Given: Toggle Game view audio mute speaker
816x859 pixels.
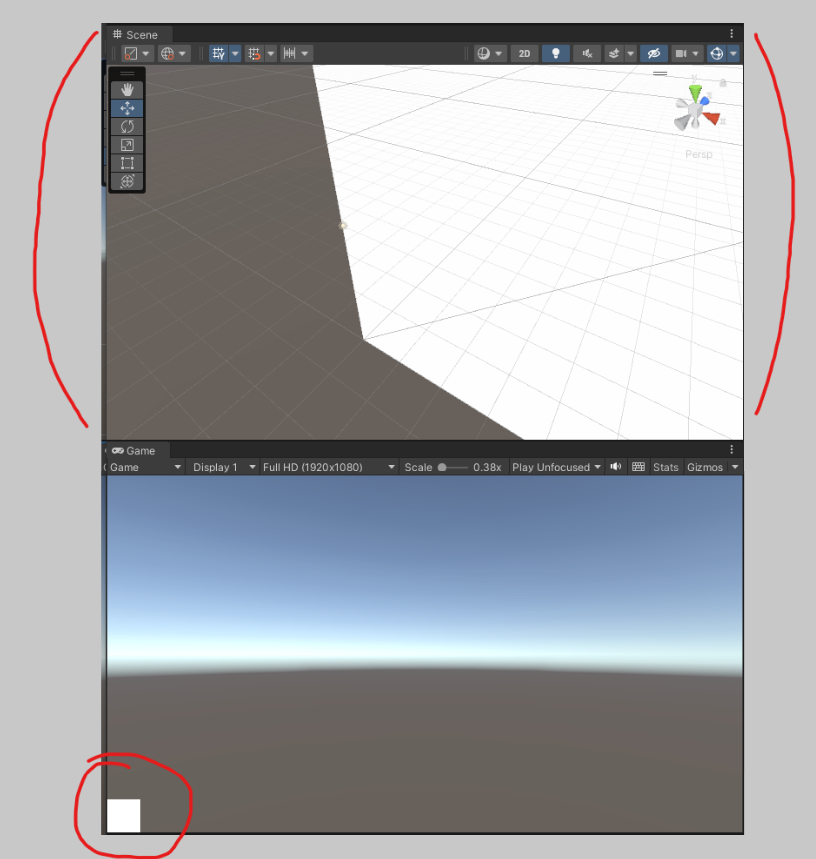Looking at the screenshot, I should click(x=616, y=467).
